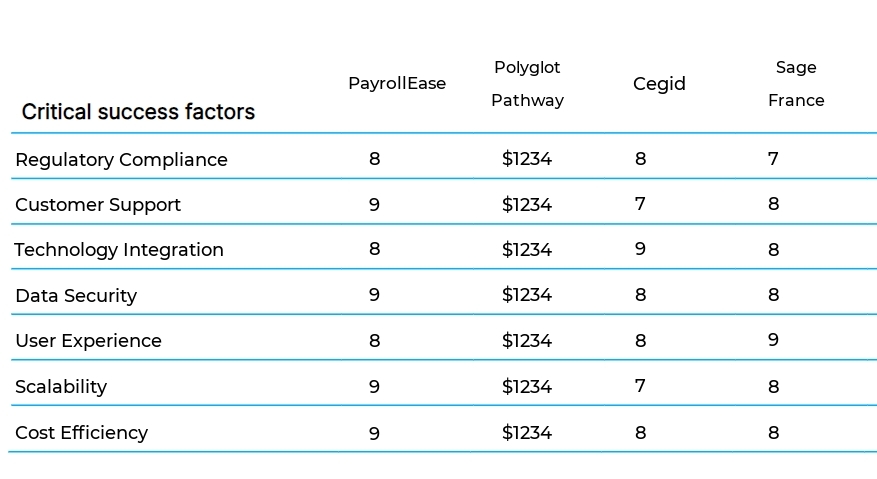The image size is (877, 479).
Task: Click the Sage France column header
Action: pos(796,84)
